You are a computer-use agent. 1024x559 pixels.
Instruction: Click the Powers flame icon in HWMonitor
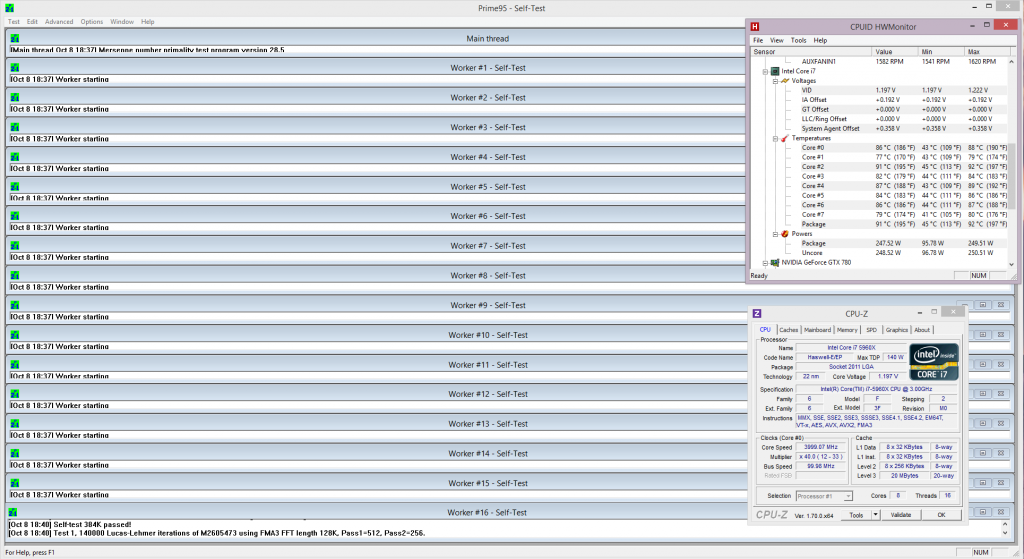(784, 234)
